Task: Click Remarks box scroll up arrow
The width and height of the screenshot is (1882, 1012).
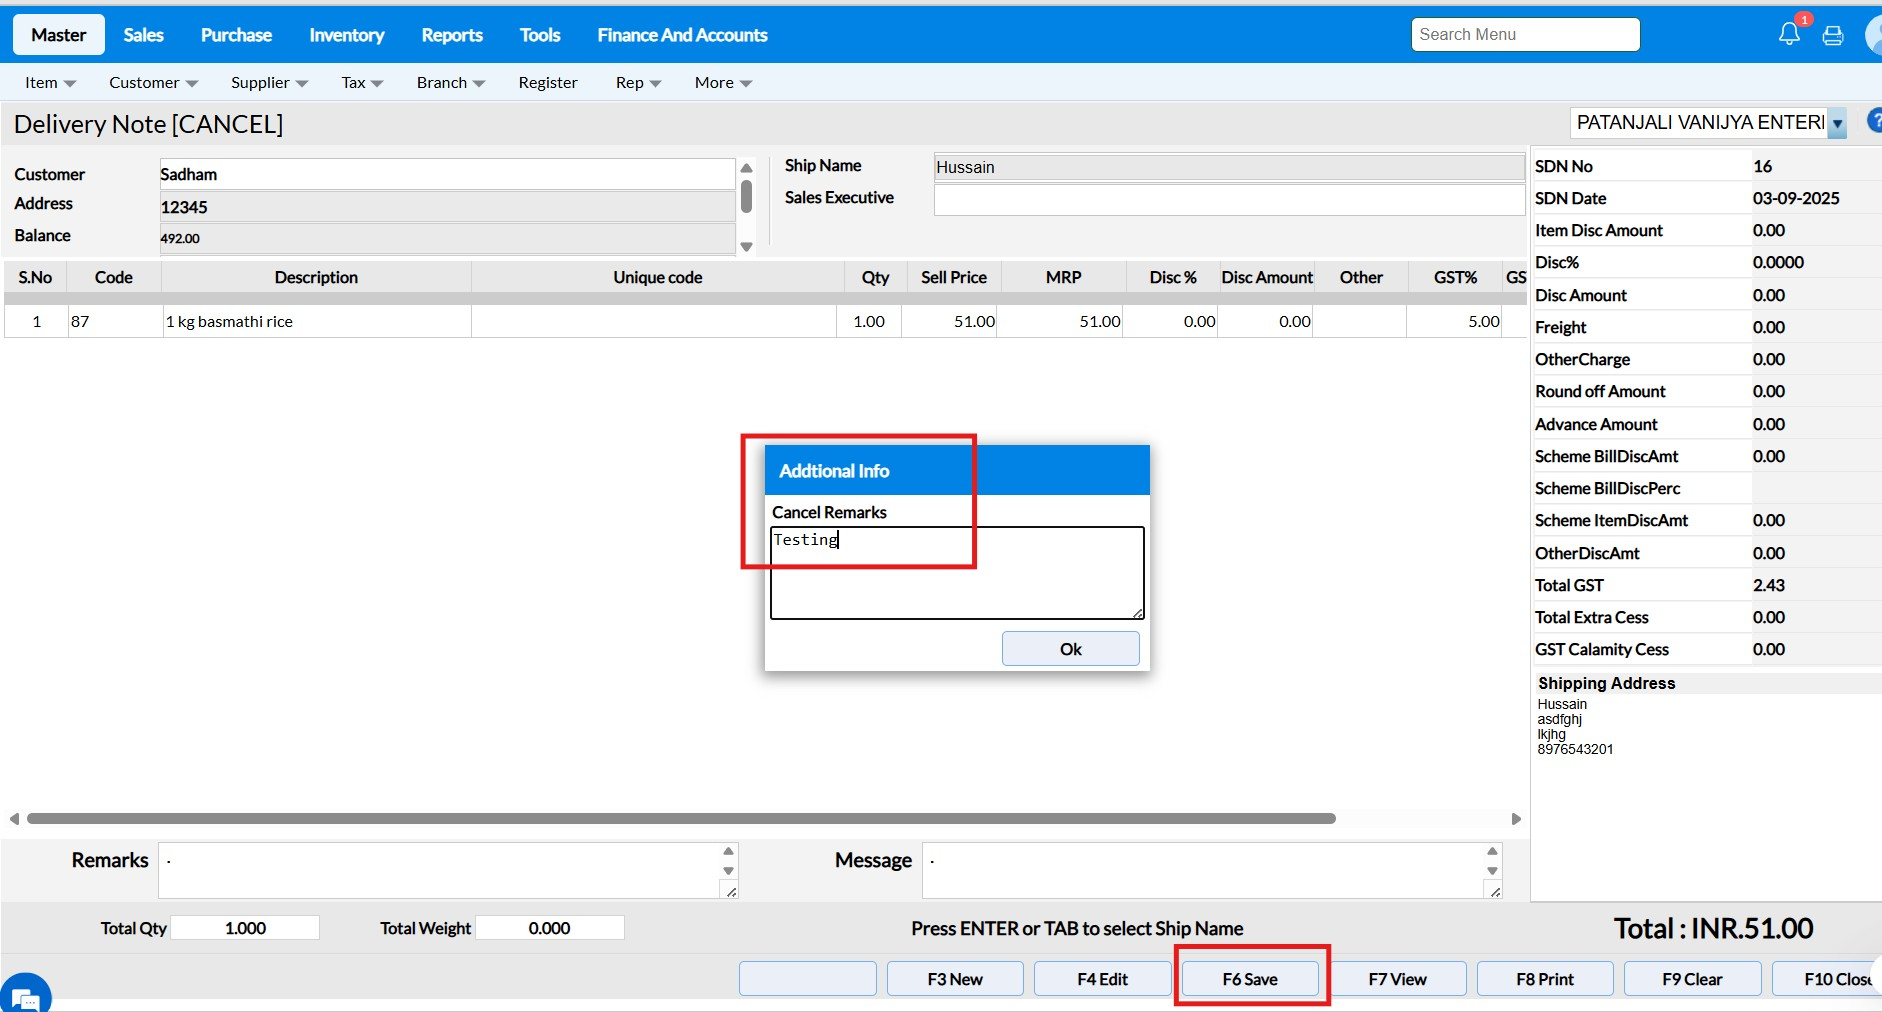Action: [729, 851]
